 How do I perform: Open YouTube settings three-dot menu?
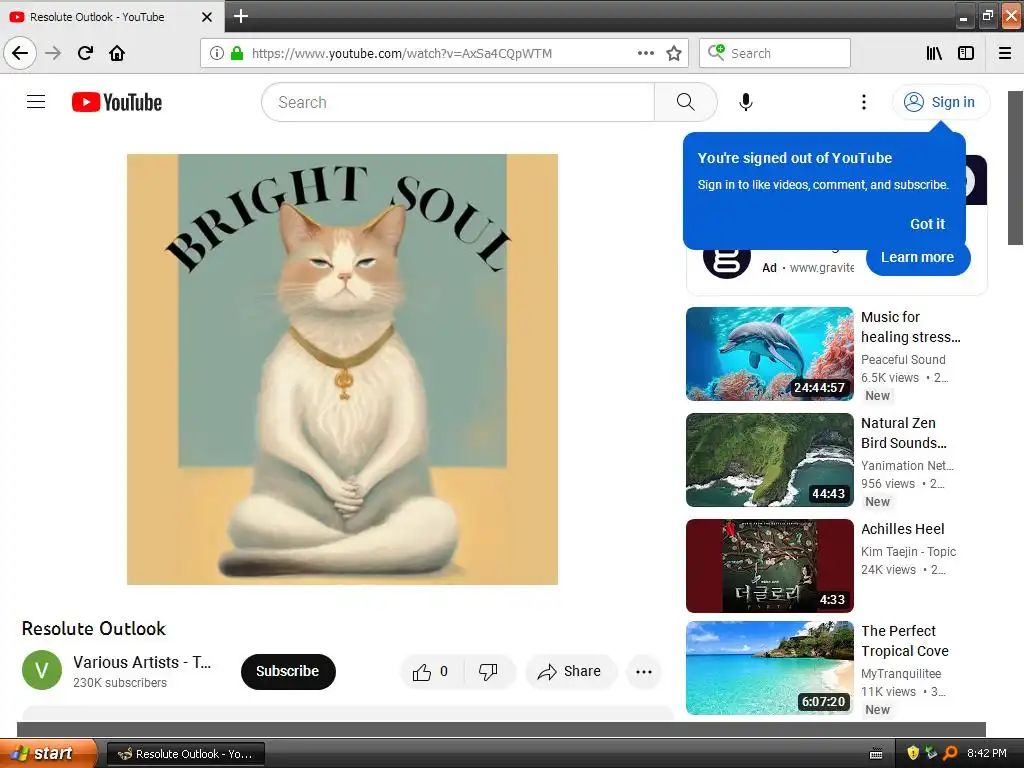[x=863, y=102]
